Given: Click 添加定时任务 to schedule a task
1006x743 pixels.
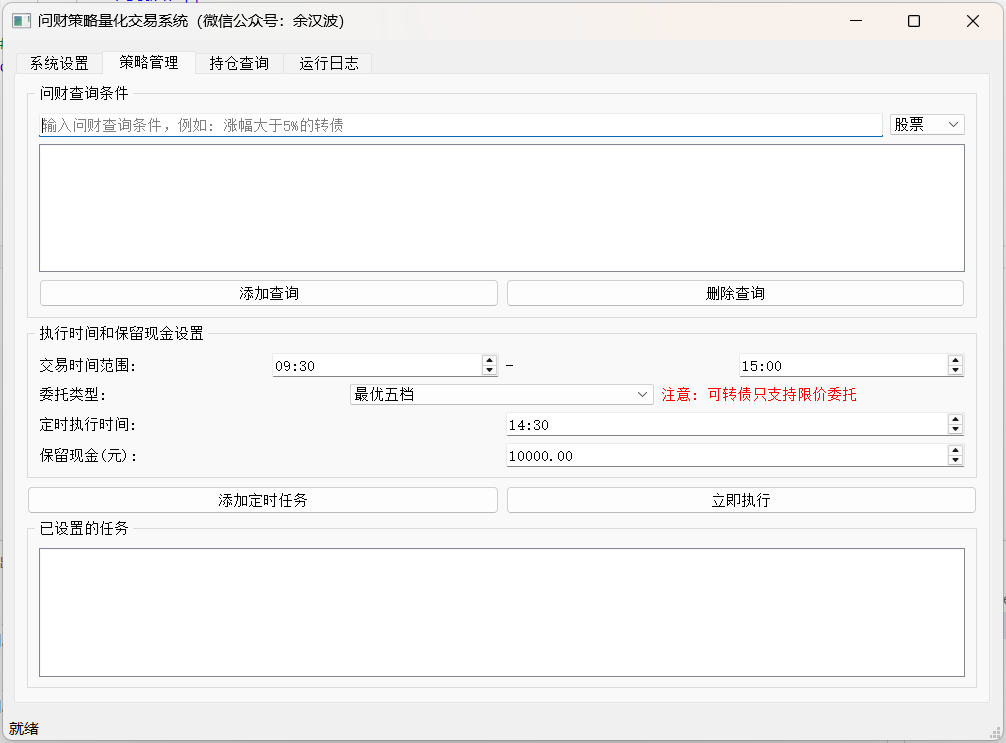Looking at the screenshot, I should tap(263, 500).
